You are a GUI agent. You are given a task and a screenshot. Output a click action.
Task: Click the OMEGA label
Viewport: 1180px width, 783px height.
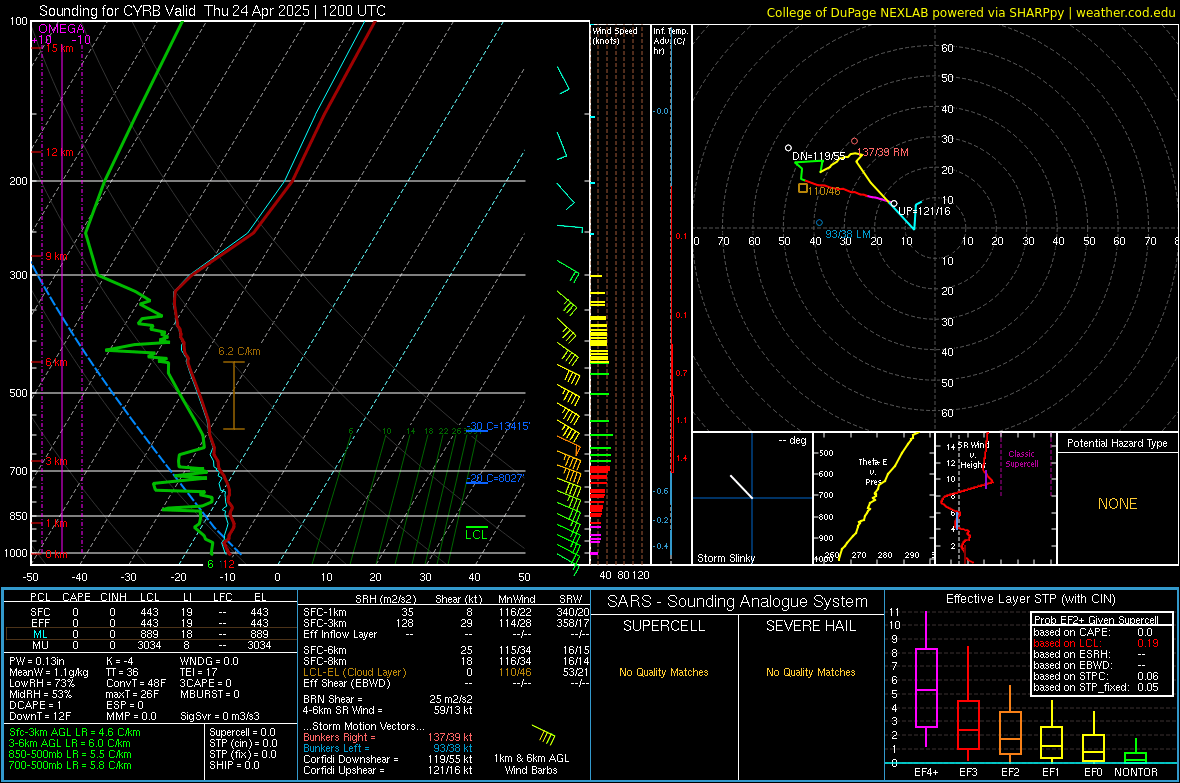(x=62, y=29)
